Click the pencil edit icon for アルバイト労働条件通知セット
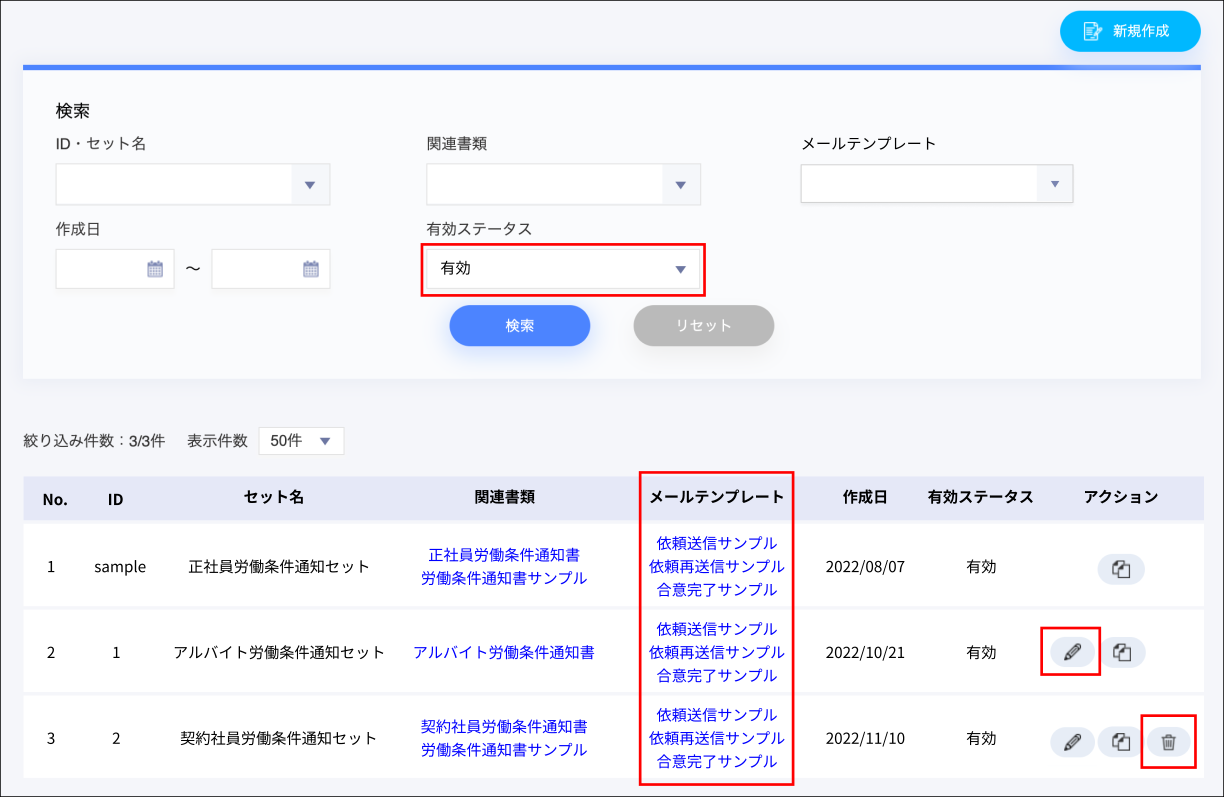1224x797 pixels. coord(1072,653)
